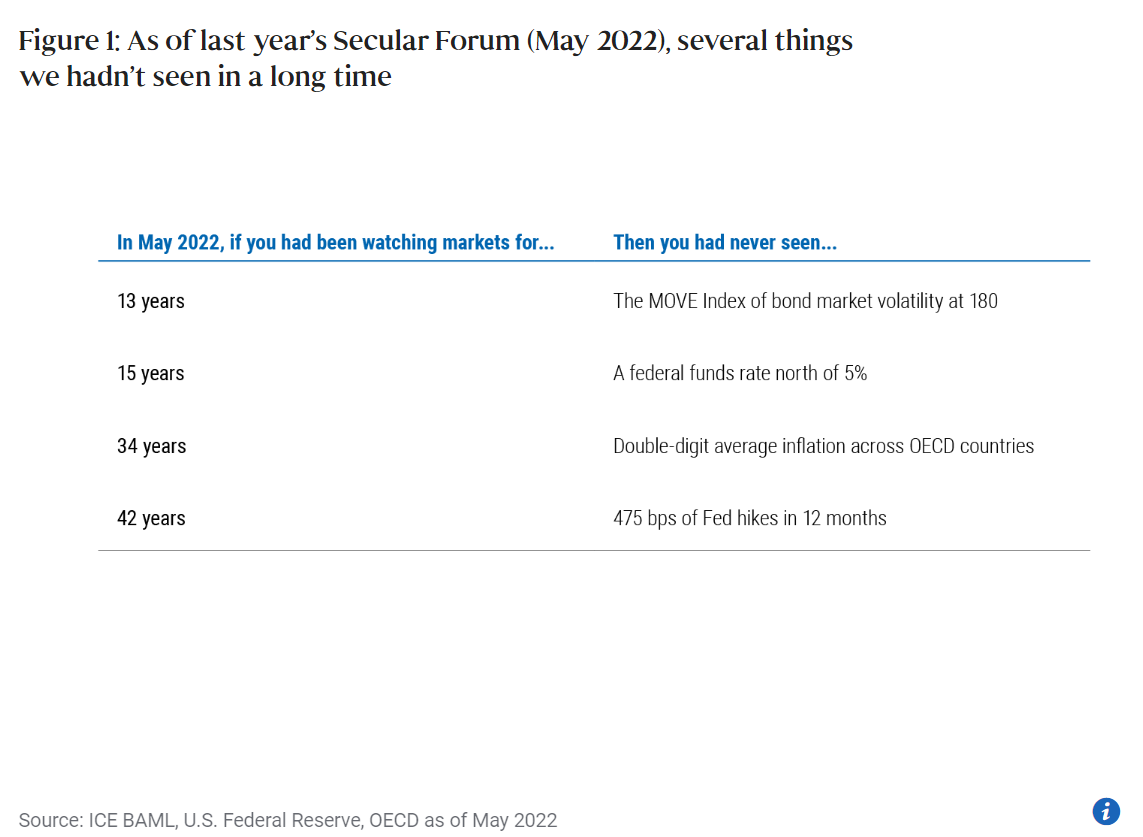The image size is (1143, 837).
Task: Select the "15 years" cell
Action: tap(151, 373)
